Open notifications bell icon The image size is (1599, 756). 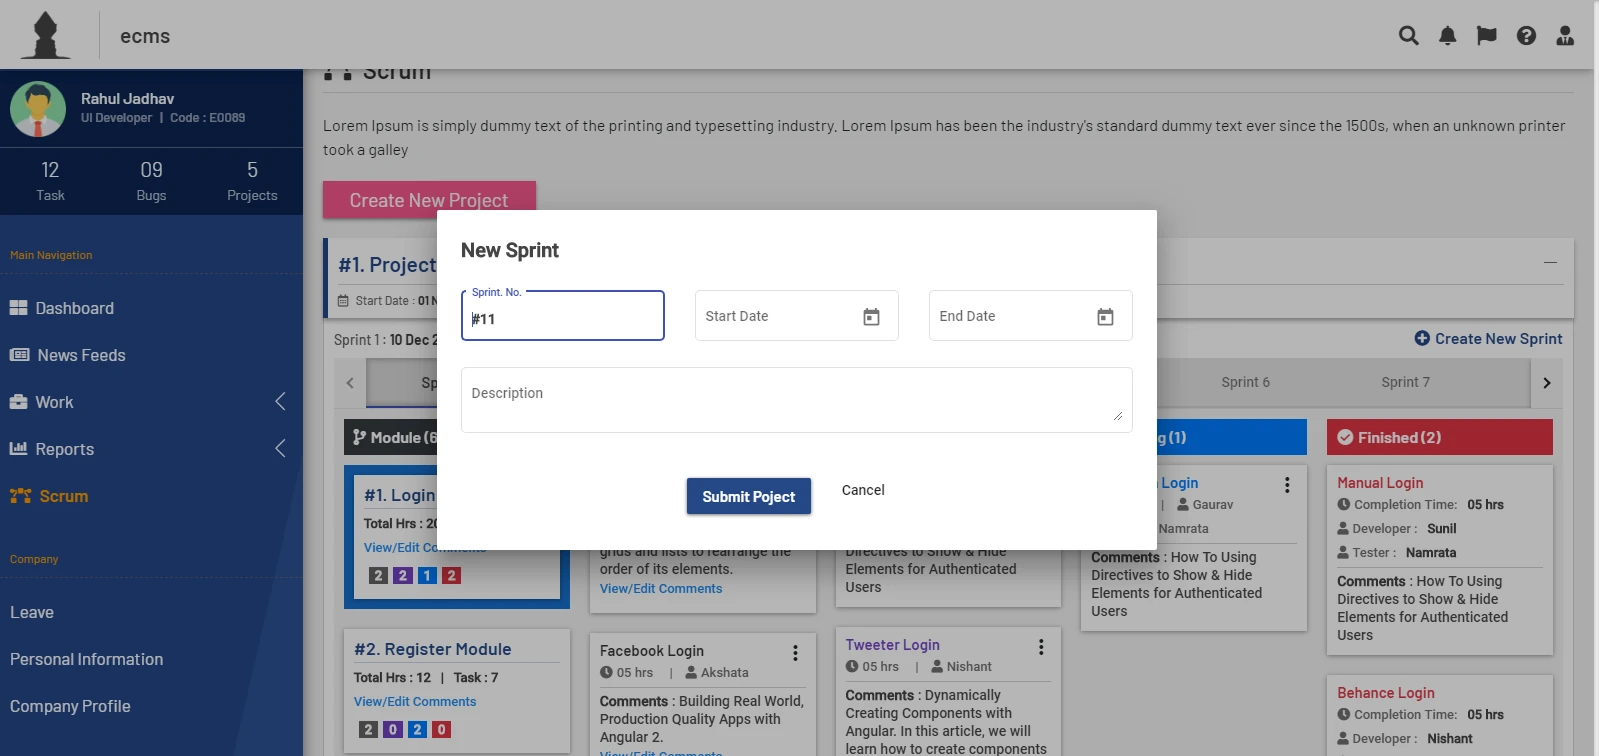1447,36
